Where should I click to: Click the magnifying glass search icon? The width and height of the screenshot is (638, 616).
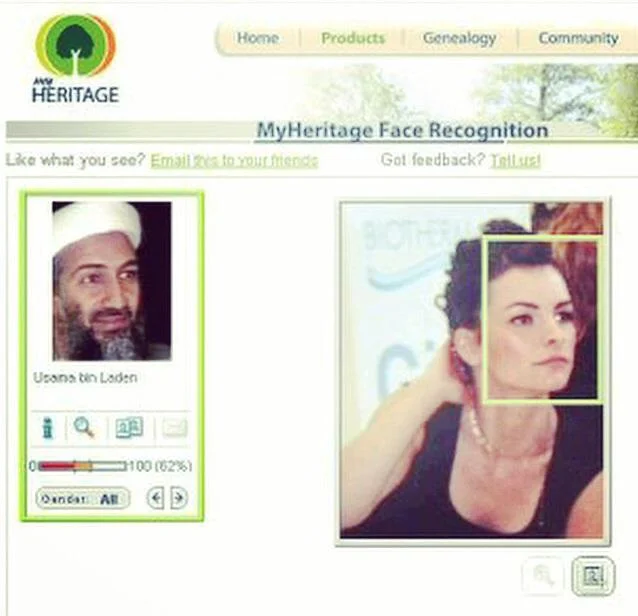point(84,427)
